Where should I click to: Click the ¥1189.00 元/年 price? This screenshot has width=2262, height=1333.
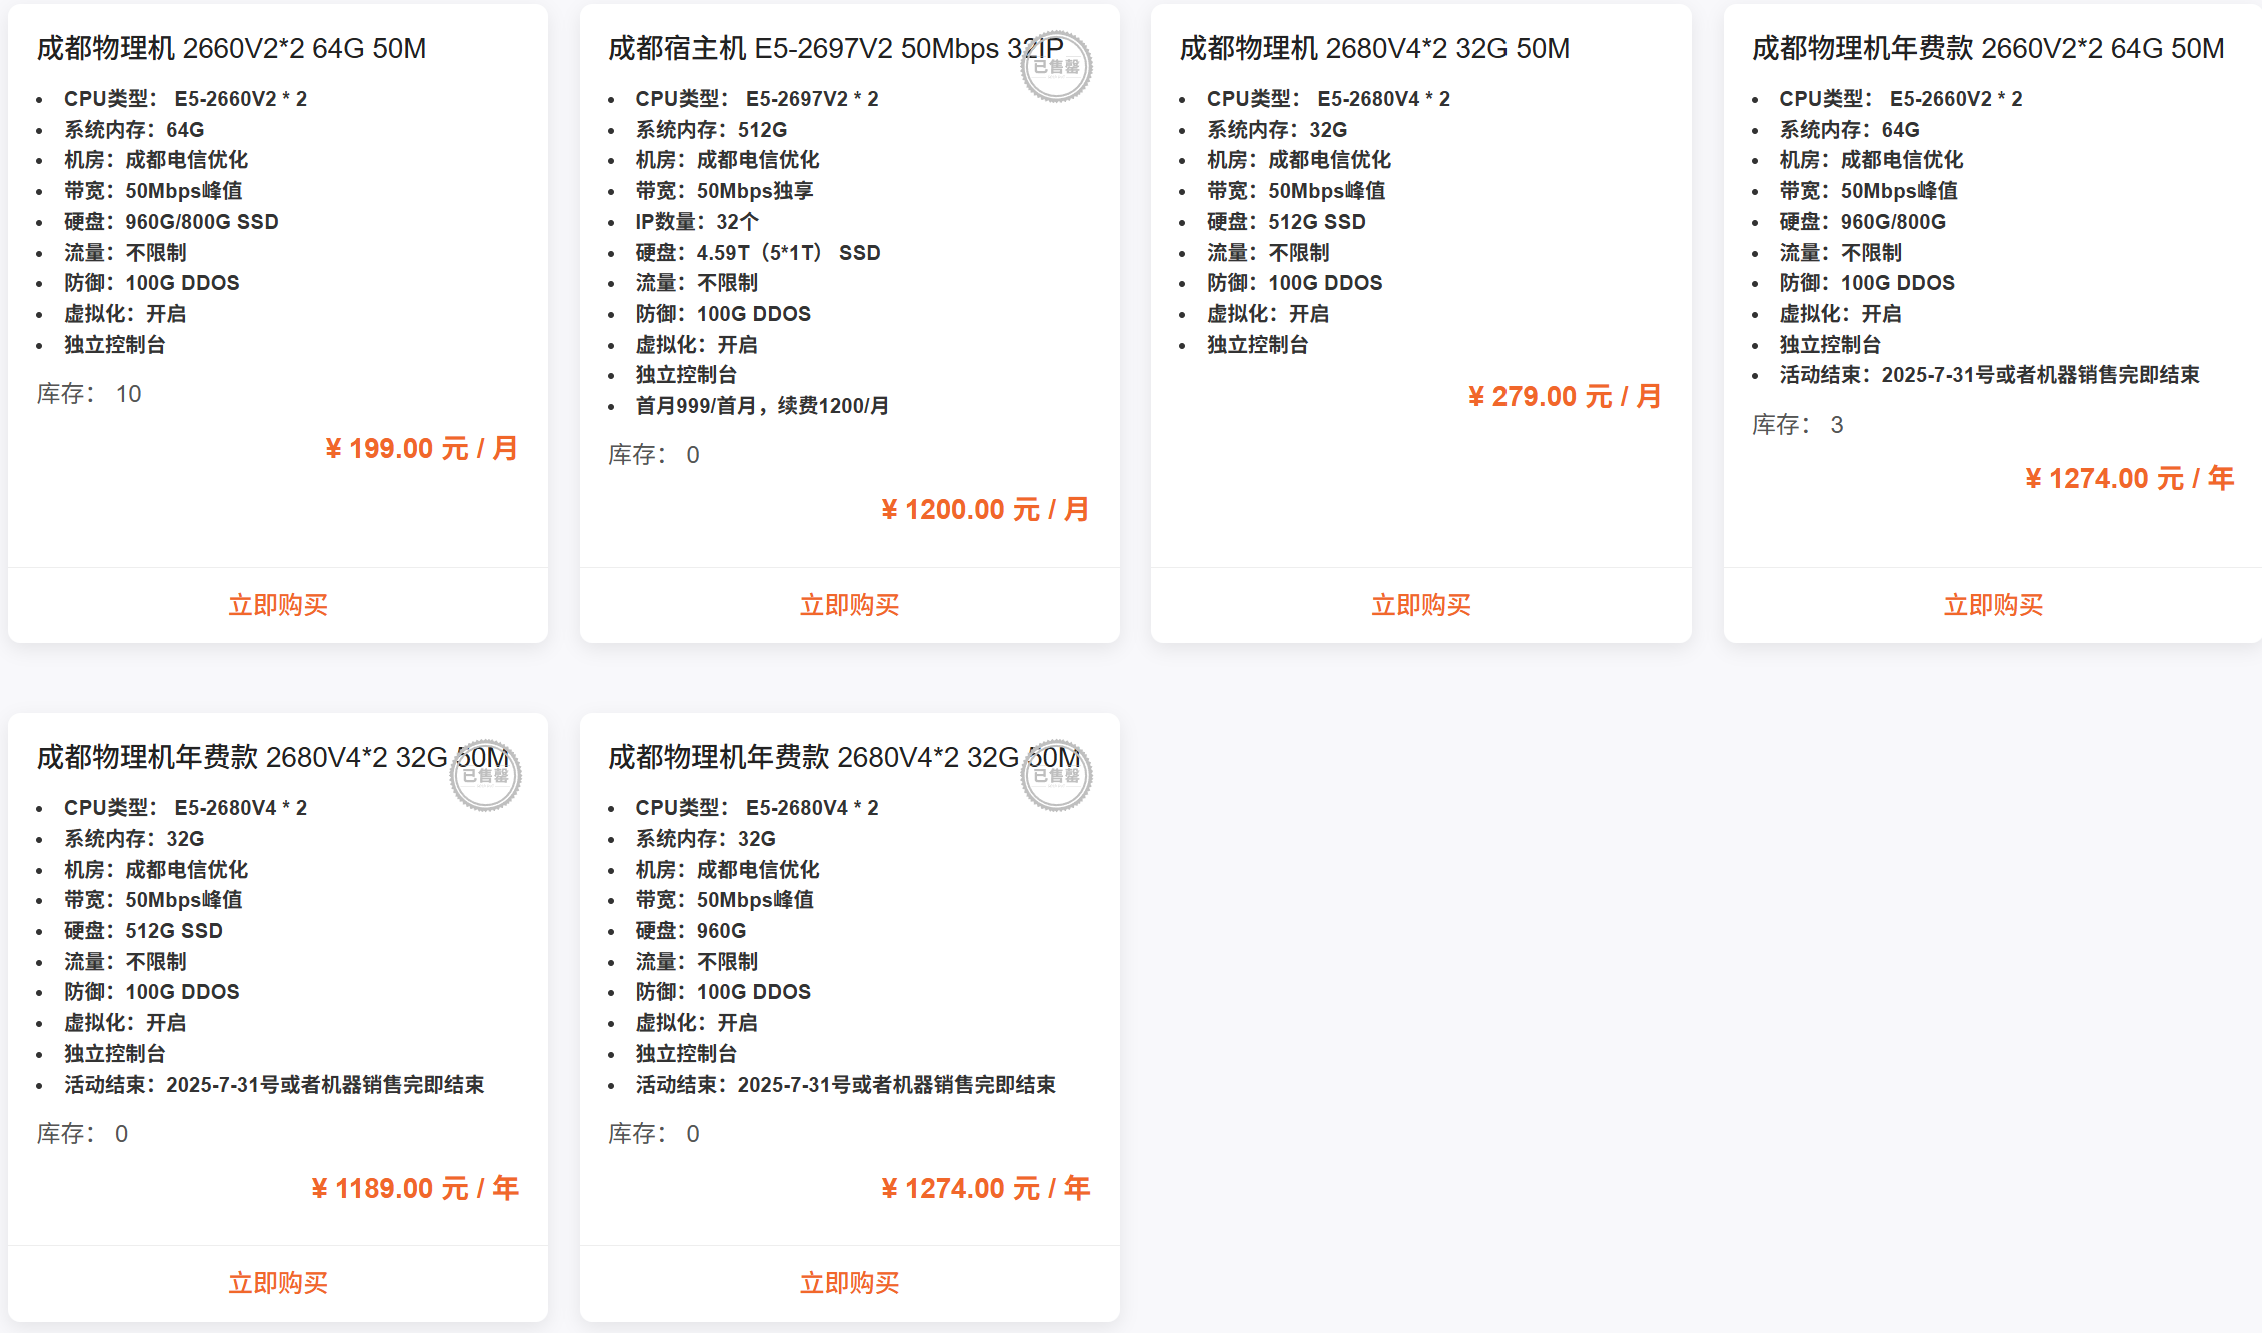pos(415,1188)
